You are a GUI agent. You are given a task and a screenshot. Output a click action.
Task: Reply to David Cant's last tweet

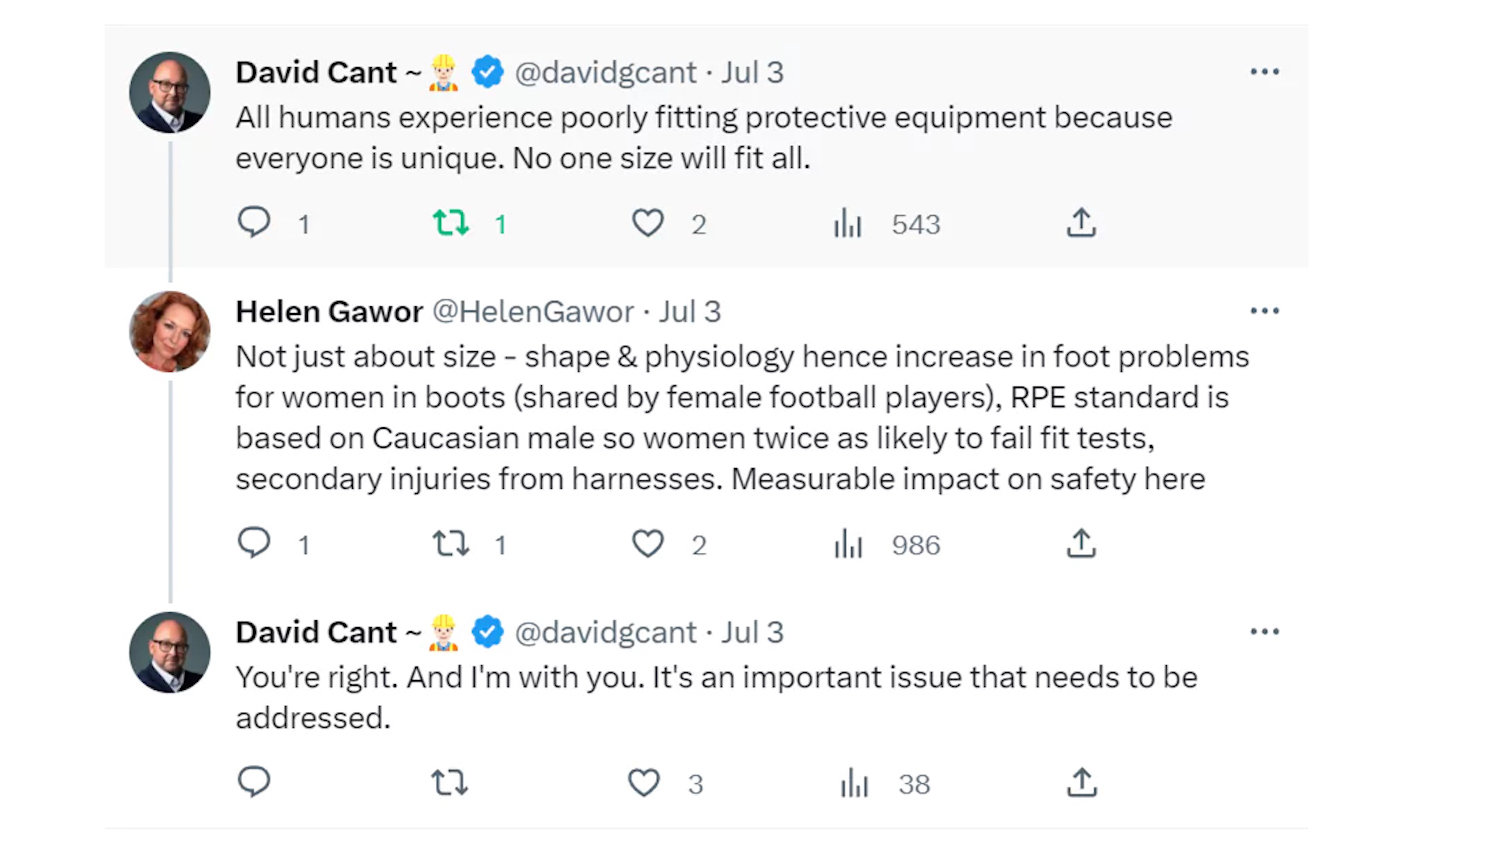click(x=254, y=782)
